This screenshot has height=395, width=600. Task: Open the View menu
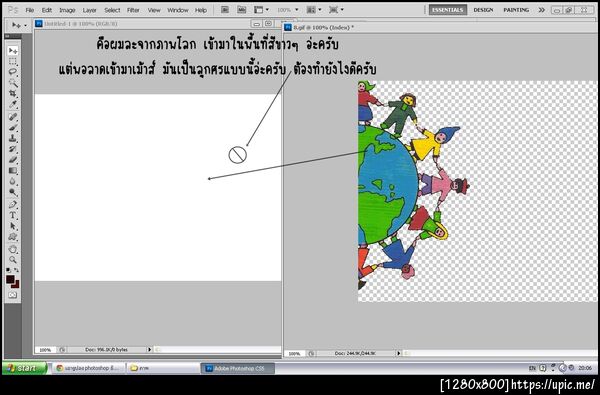[154, 10]
